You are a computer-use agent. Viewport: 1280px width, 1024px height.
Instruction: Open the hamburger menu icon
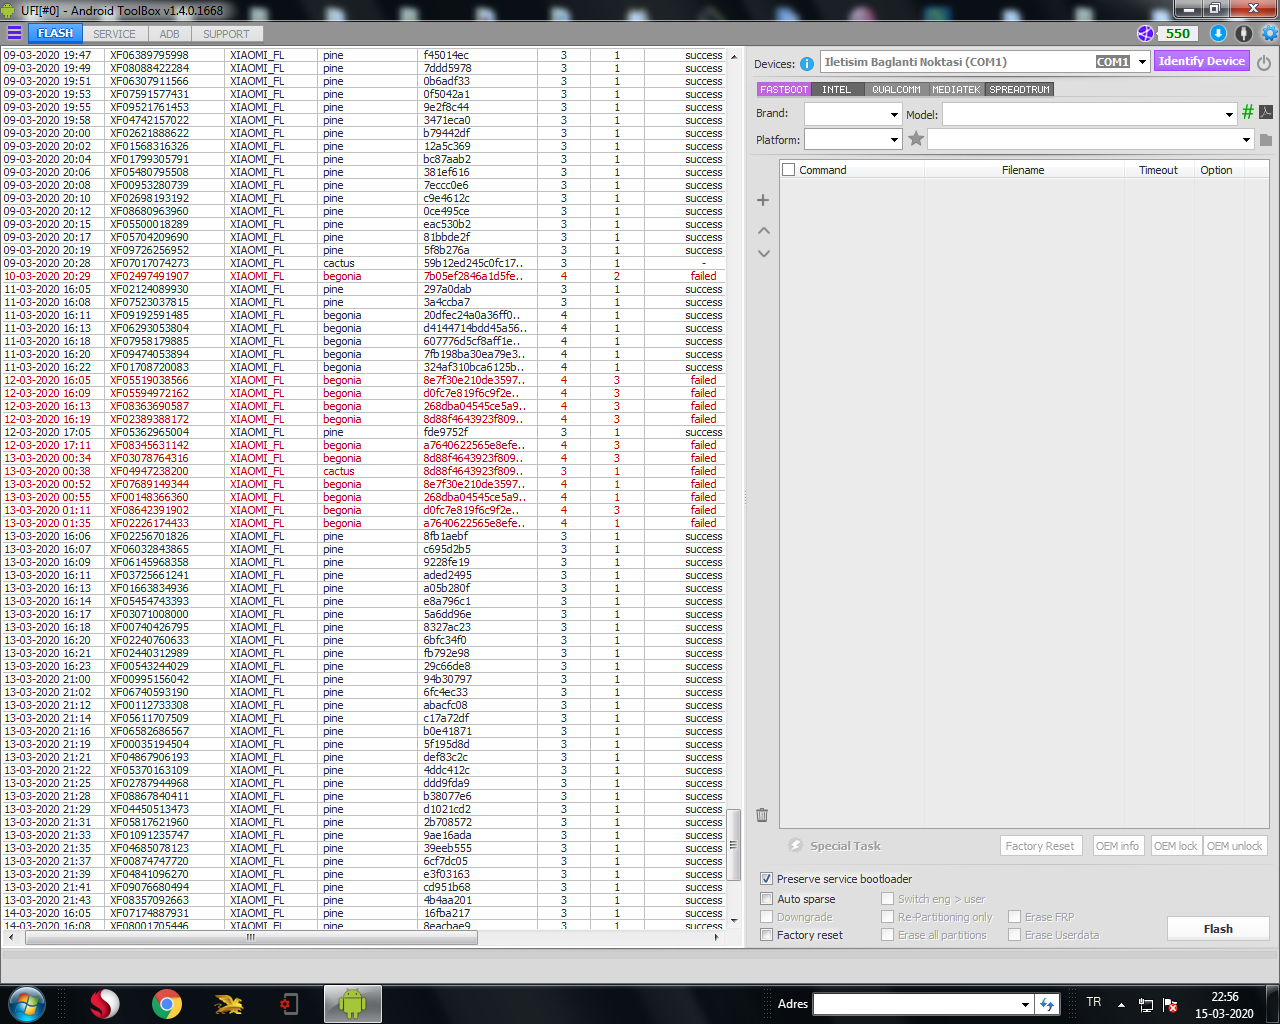pos(13,33)
